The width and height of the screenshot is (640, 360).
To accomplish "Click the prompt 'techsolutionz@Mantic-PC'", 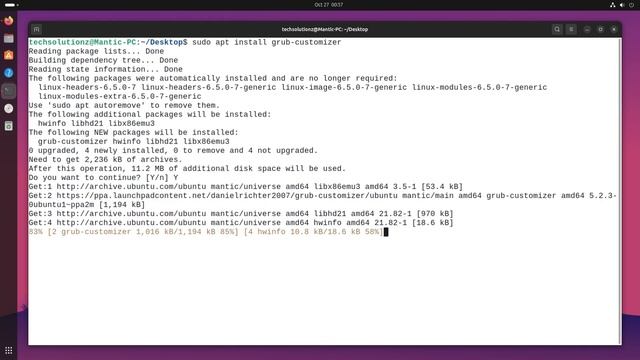I will click(x=83, y=42).
